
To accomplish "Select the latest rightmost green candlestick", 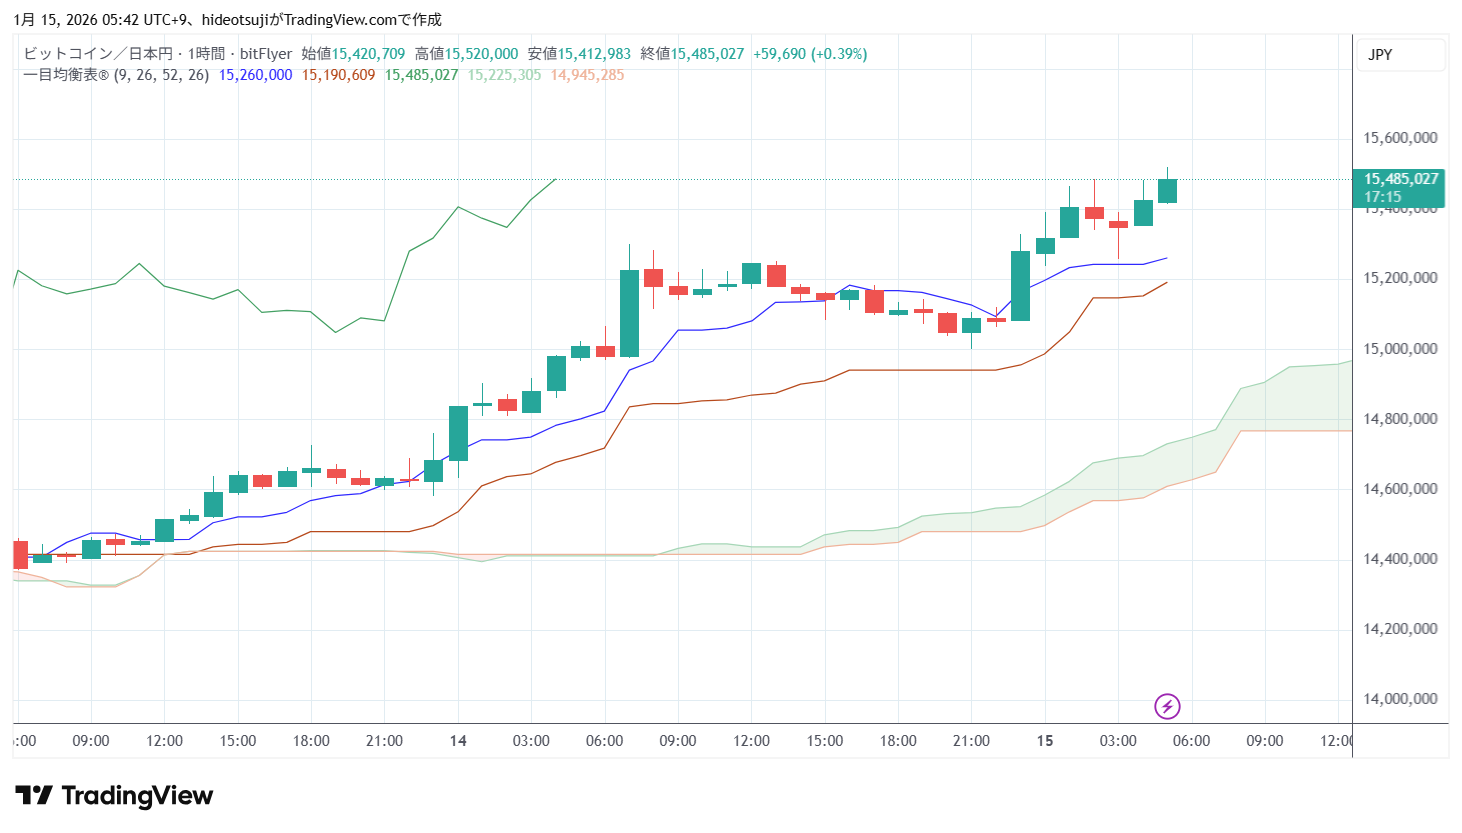I will point(1167,191).
